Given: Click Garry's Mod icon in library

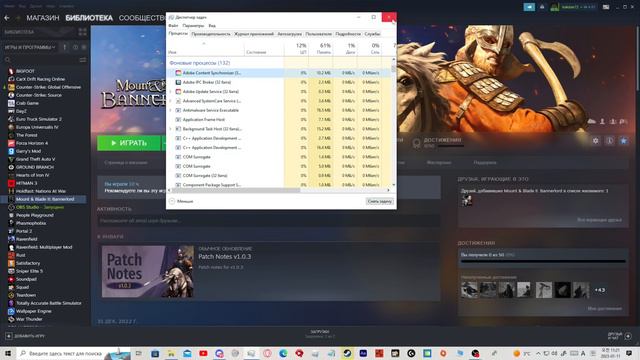Looking at the screenshot, I should coord(11,151).
